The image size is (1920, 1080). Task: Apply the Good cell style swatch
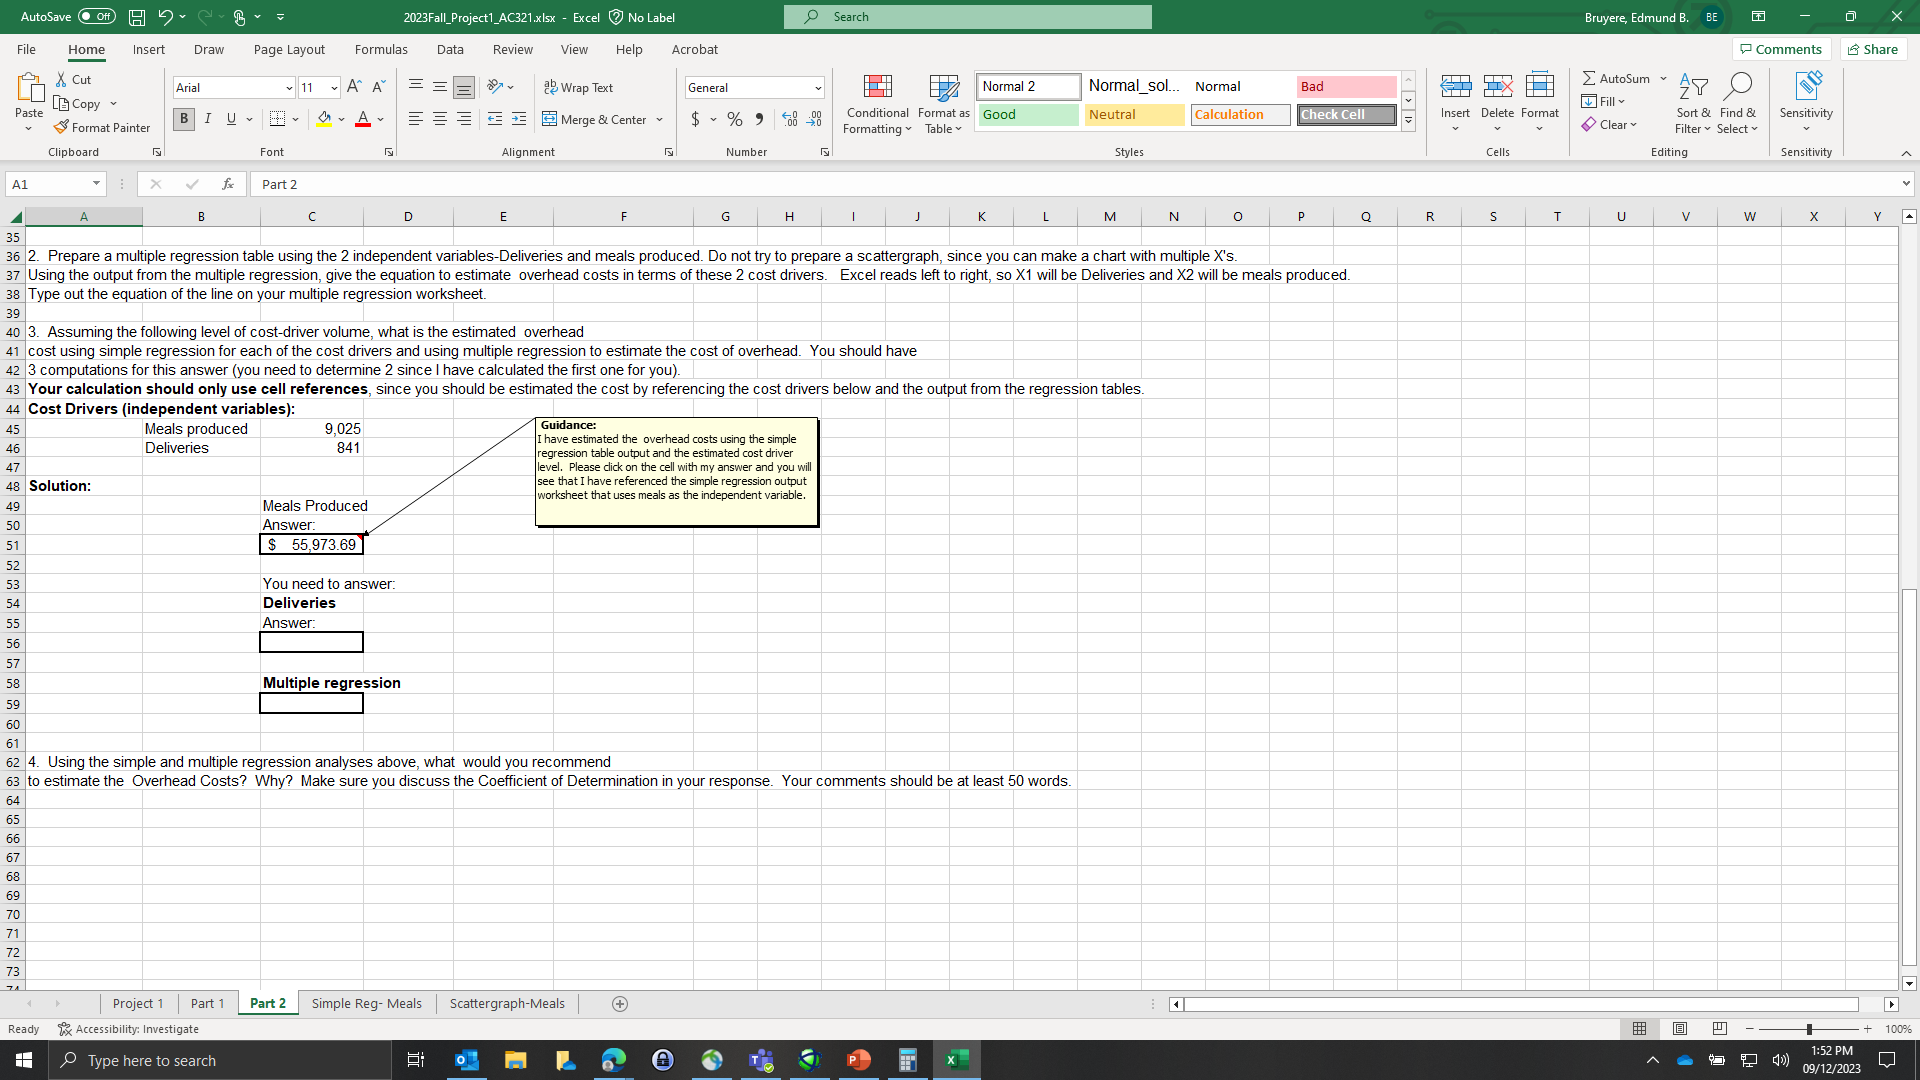pos(1028,115)
